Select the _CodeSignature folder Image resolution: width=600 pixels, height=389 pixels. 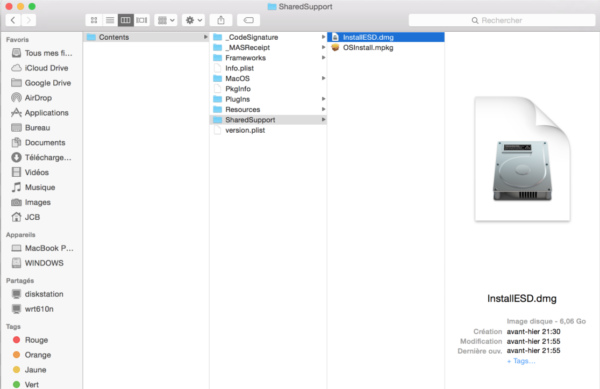click(268, 37)
